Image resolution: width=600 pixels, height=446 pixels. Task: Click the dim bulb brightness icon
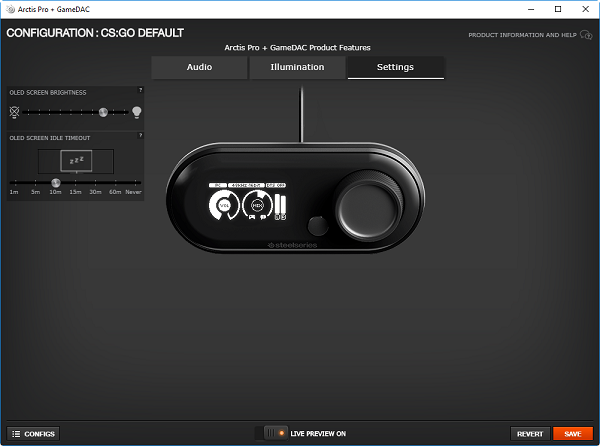click(15, 112)
